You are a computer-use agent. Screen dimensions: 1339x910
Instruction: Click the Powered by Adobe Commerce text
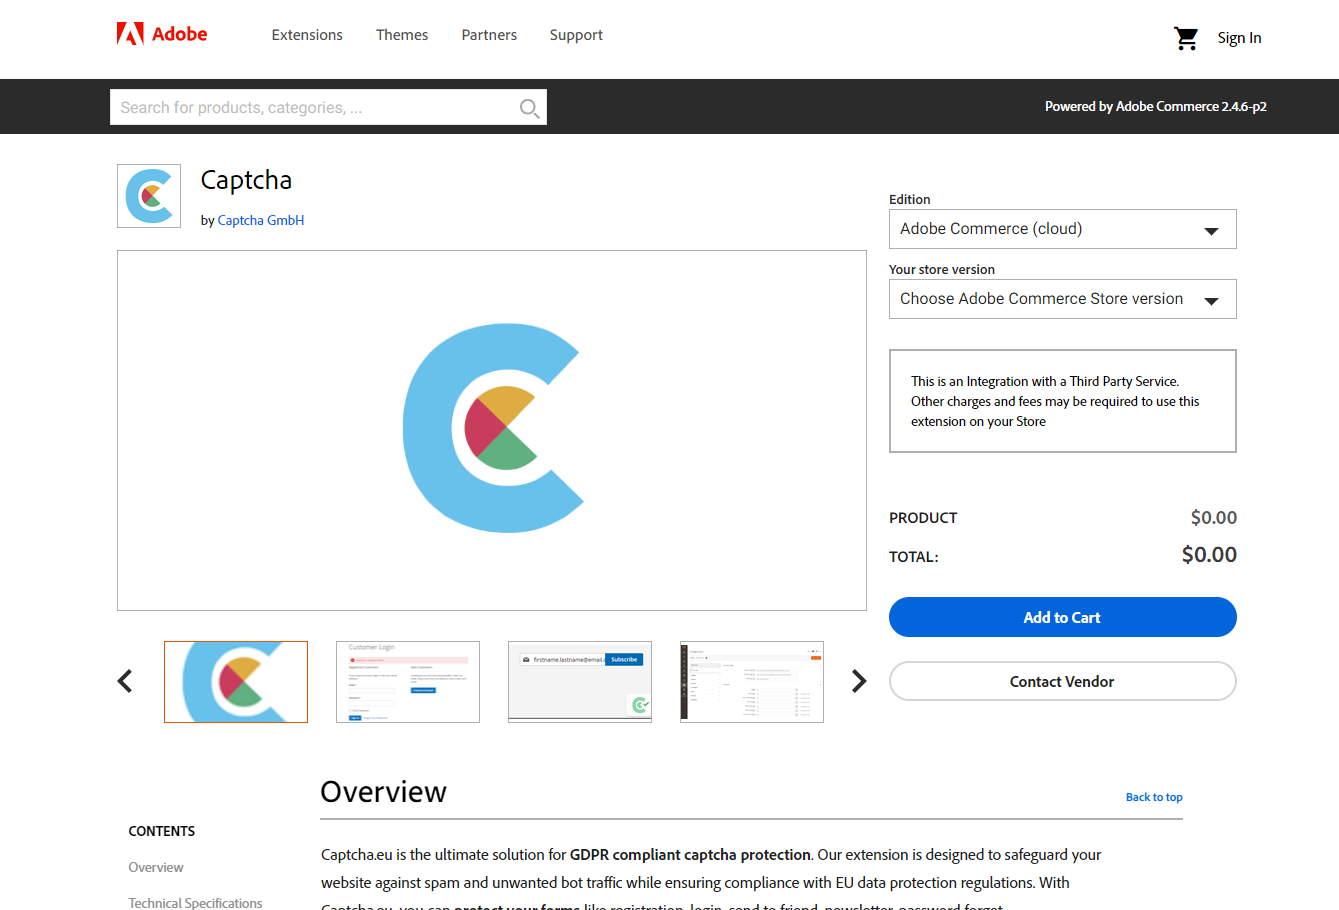coord(1156,106)
